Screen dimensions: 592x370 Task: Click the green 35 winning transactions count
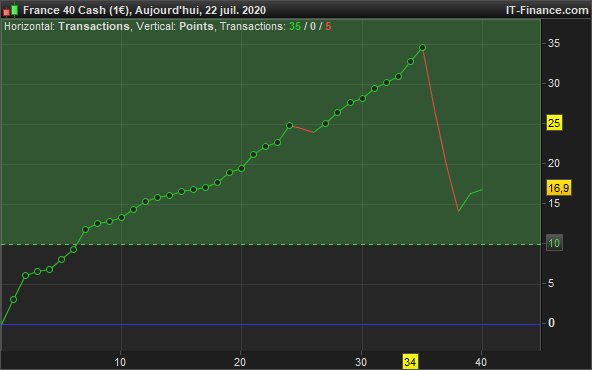click(x=295, y=26)
